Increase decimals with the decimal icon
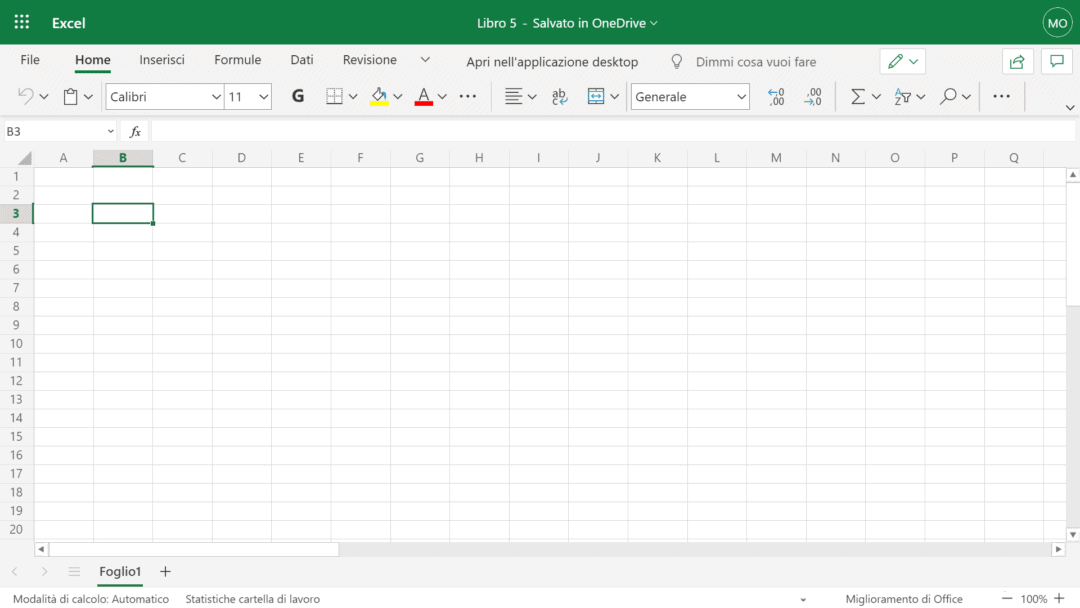Screen dimensions: 1080x608 click(x=776, y=96)
